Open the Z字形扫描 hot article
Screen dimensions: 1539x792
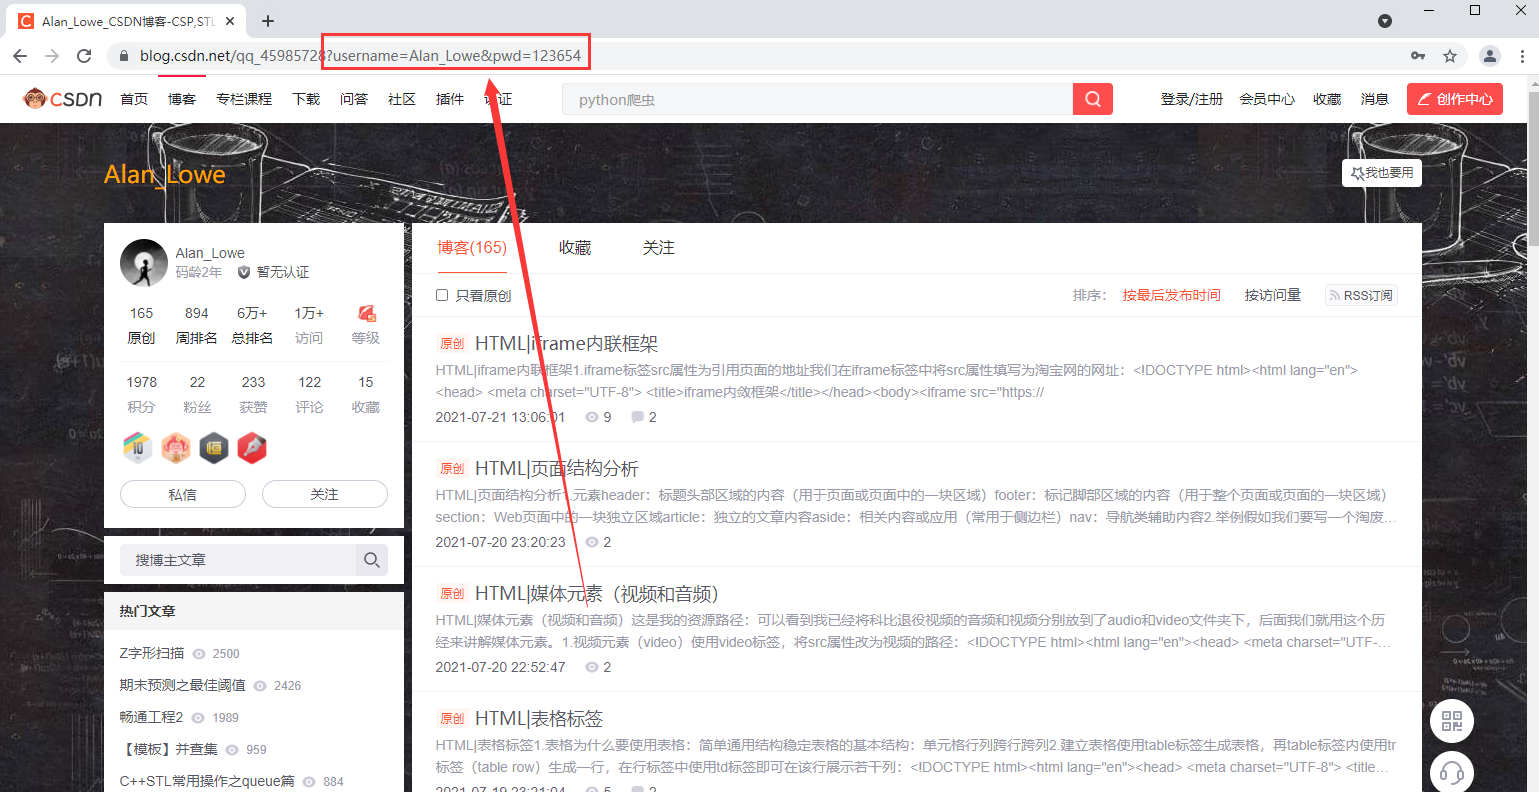(150, 653)
